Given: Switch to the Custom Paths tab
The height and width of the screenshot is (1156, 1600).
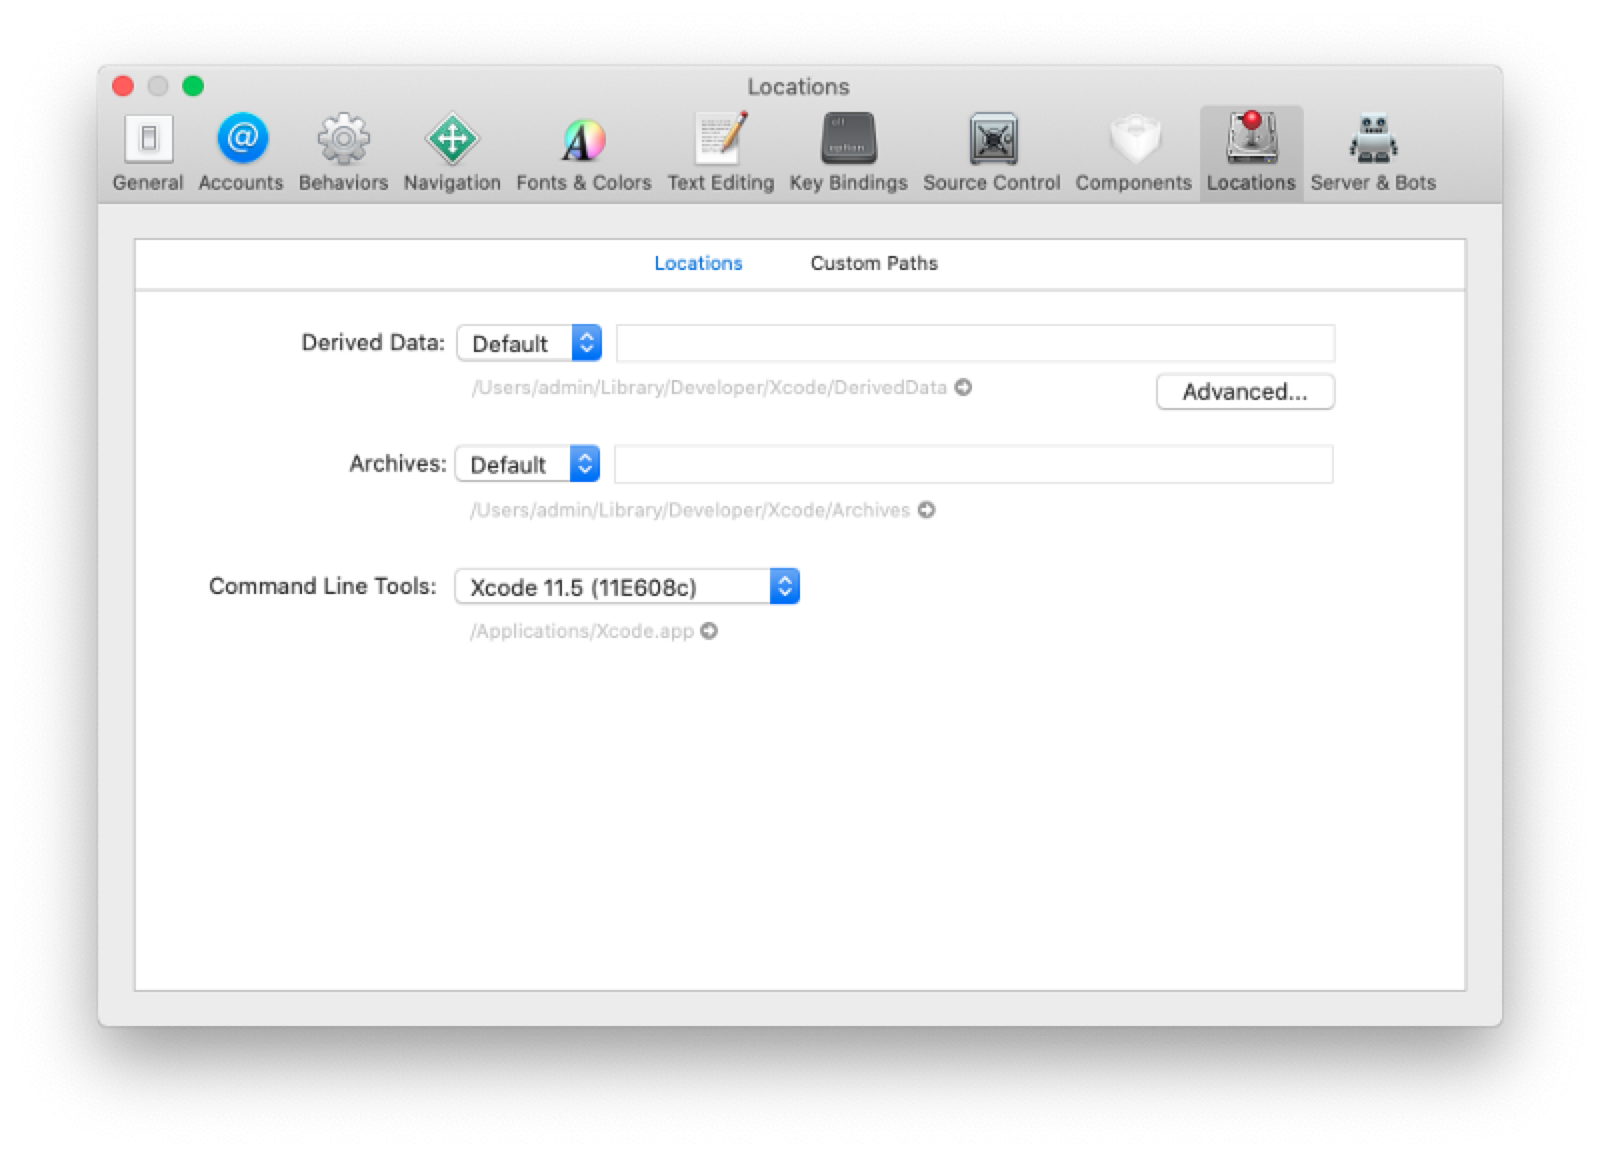Looking at the screenshot, I should click(874, 263).
